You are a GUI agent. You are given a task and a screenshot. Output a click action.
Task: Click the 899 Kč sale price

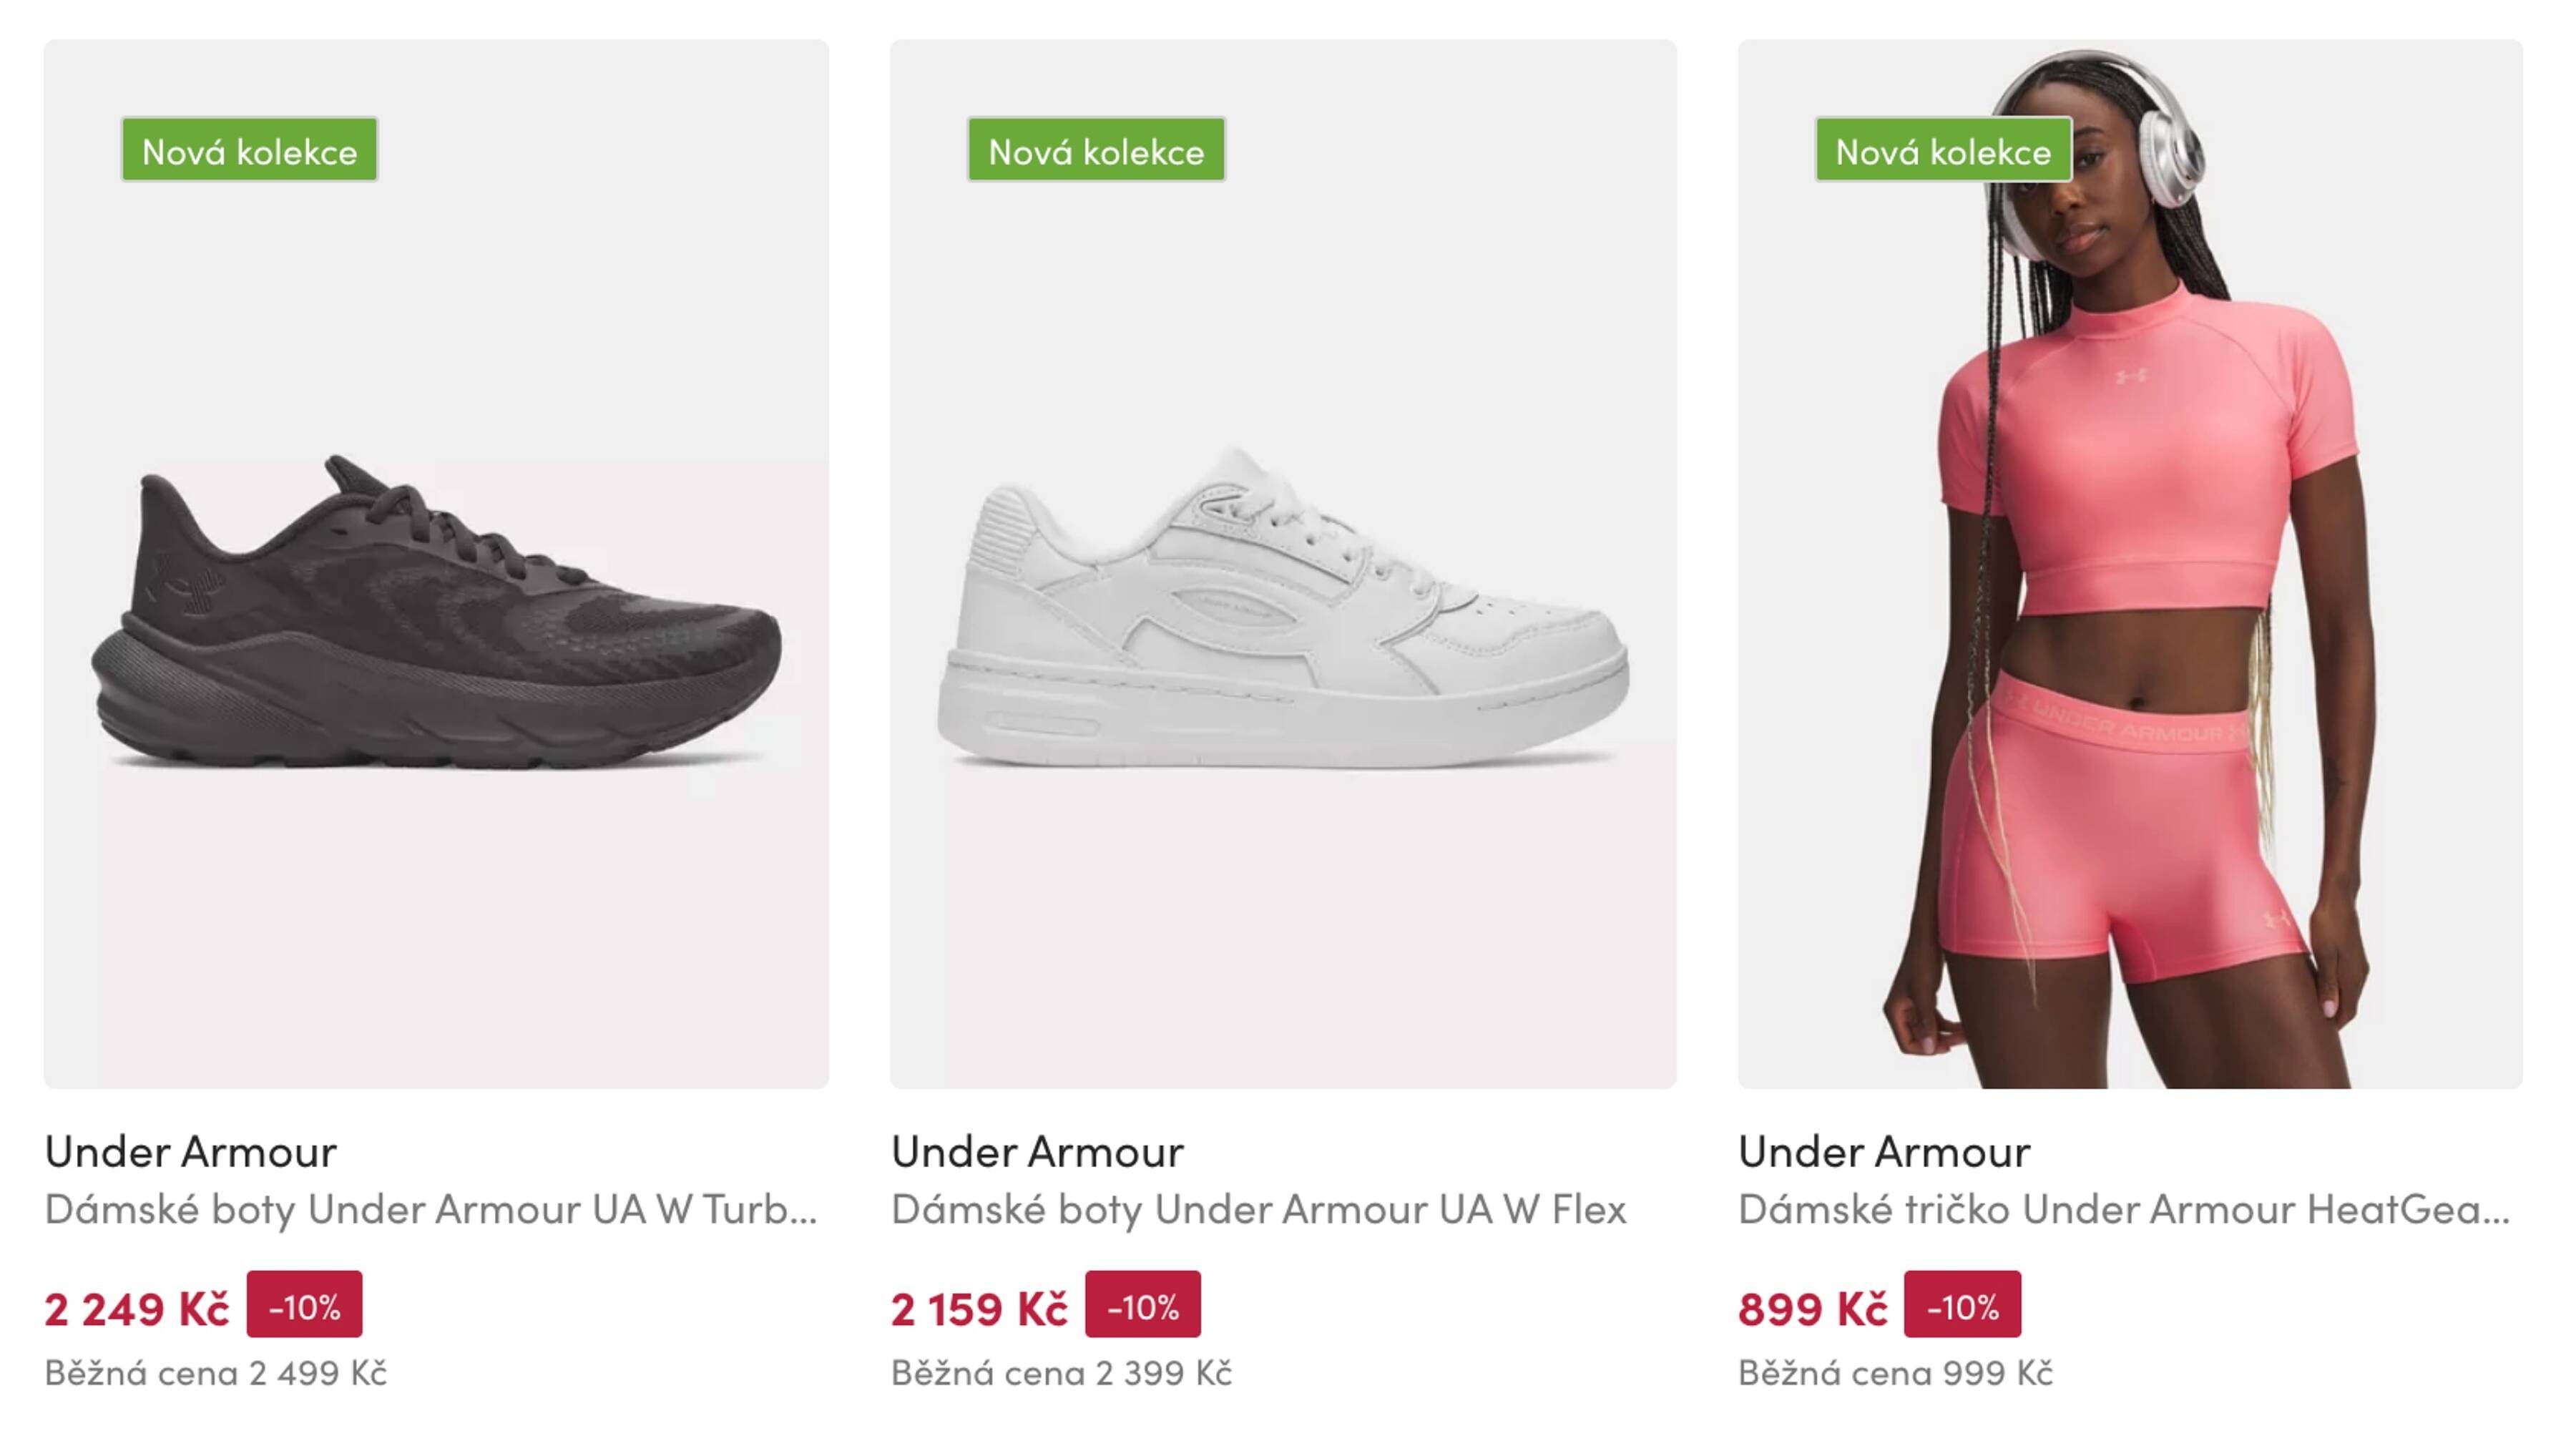[x=1812, y=1309]
